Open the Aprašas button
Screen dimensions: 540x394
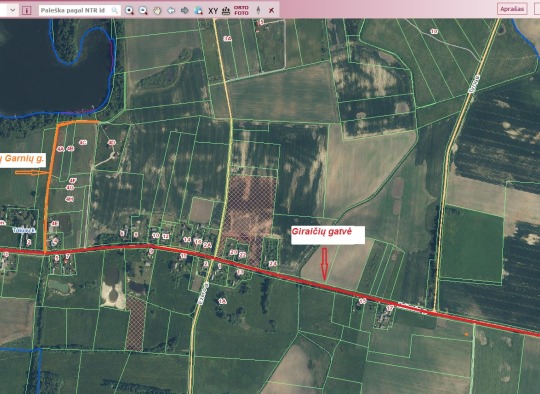pos(512,9)
